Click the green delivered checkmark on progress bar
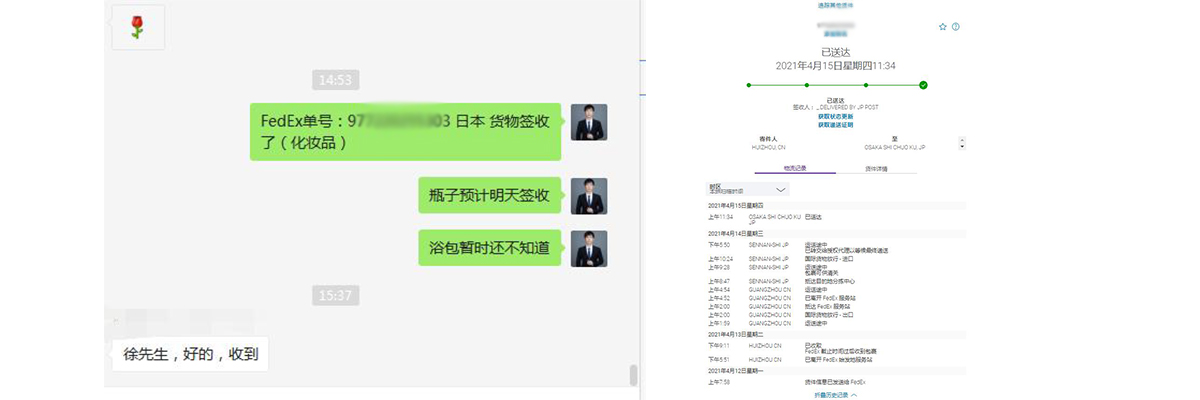This screenshot has width=1200, height=400. click(923, 85)
